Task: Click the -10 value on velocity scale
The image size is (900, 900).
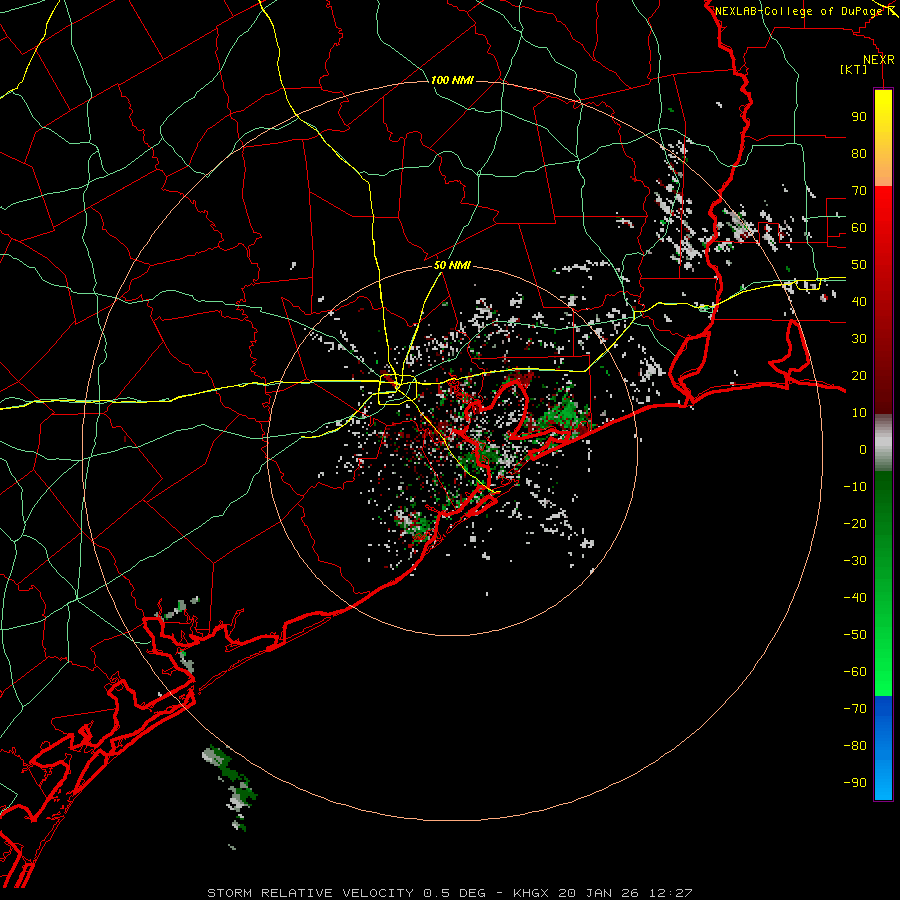Action: coord(855,487)
